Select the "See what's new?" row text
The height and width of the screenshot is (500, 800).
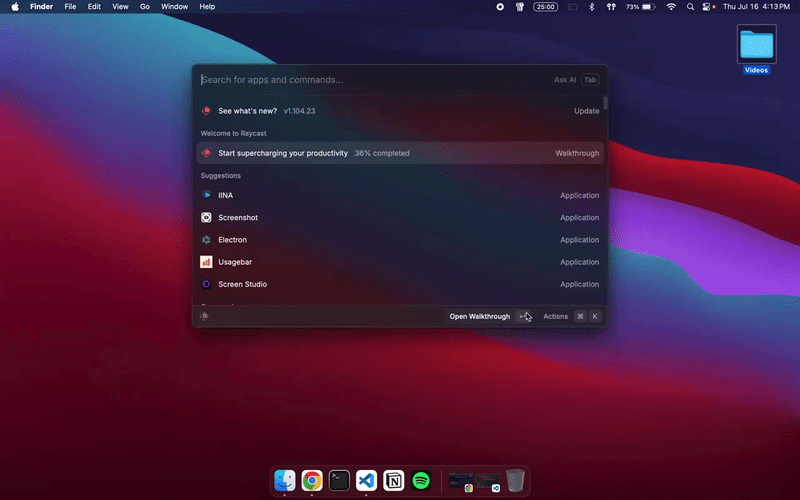pos(247,111)
